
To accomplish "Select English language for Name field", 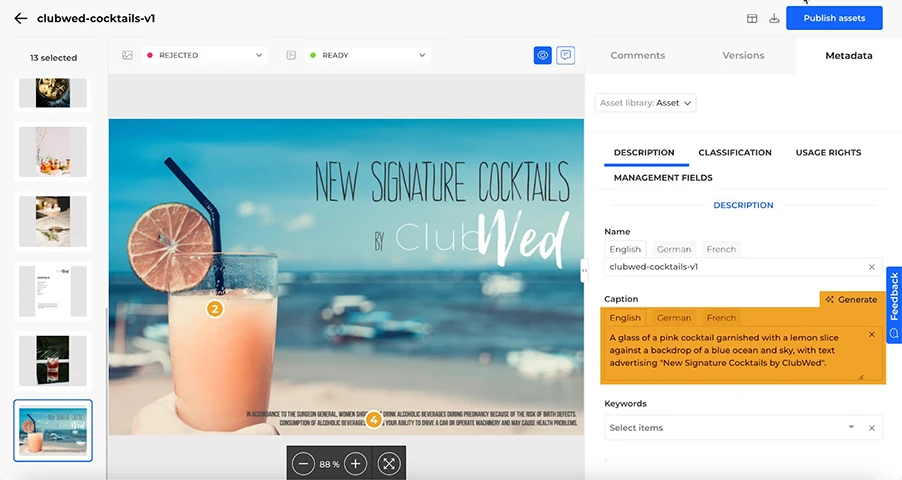I will tap(625, 249).
